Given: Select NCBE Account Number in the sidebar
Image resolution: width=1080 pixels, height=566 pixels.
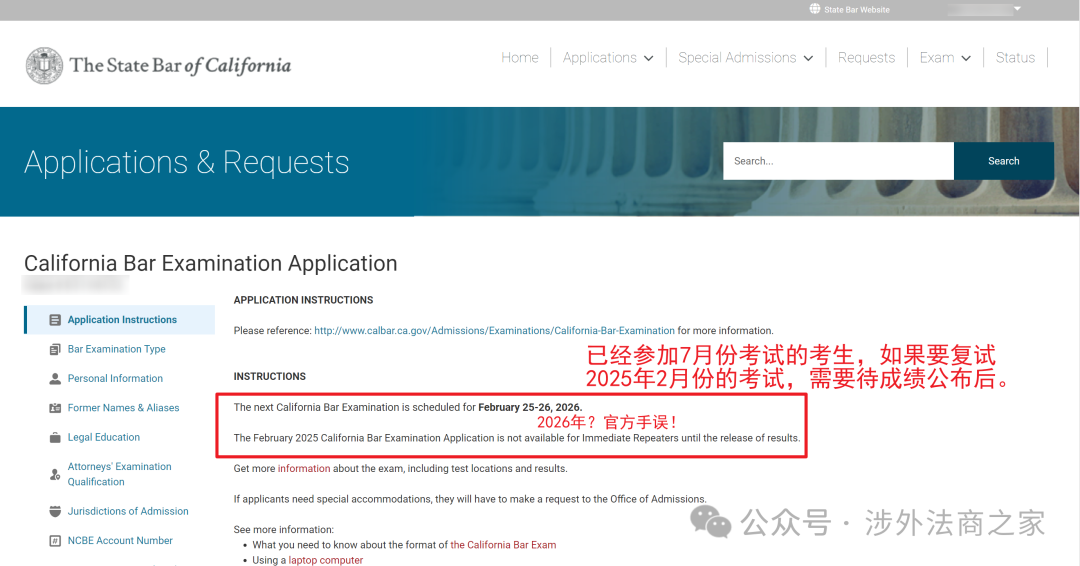Looking at the screenshot, I should click(x=120, y=541).
